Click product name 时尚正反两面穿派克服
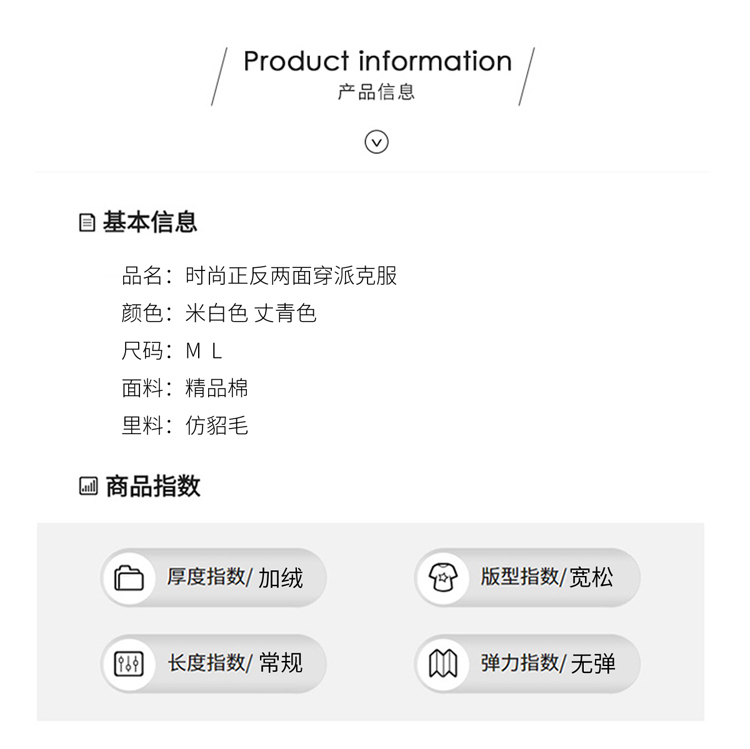 click(x=291, y=276)
